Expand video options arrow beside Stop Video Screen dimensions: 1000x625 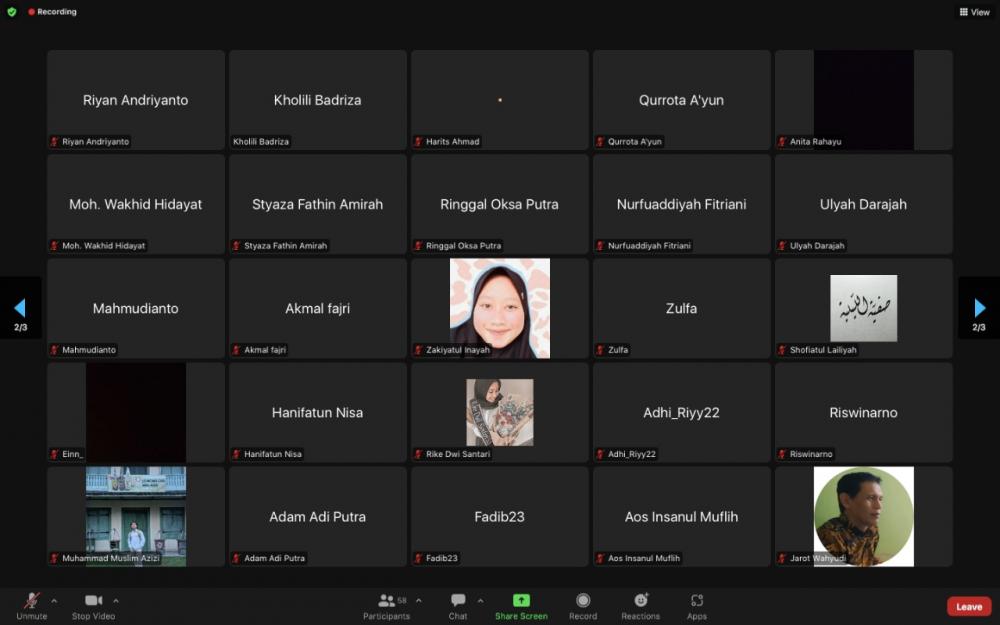[116, 601]
